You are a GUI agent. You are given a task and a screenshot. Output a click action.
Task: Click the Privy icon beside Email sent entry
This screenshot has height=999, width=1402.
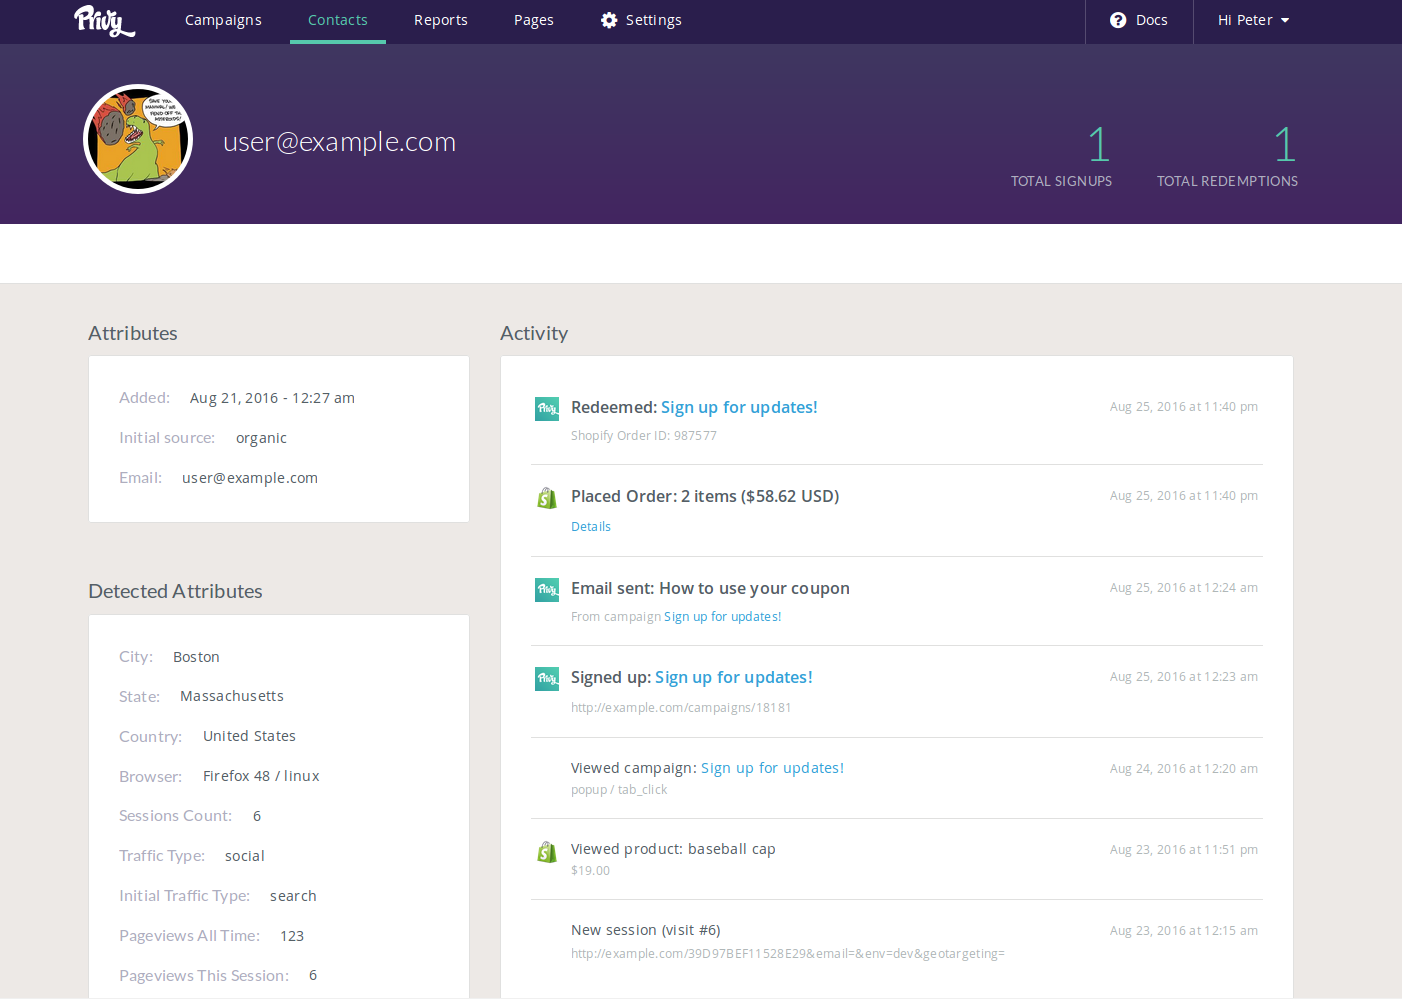coord(547,590)
